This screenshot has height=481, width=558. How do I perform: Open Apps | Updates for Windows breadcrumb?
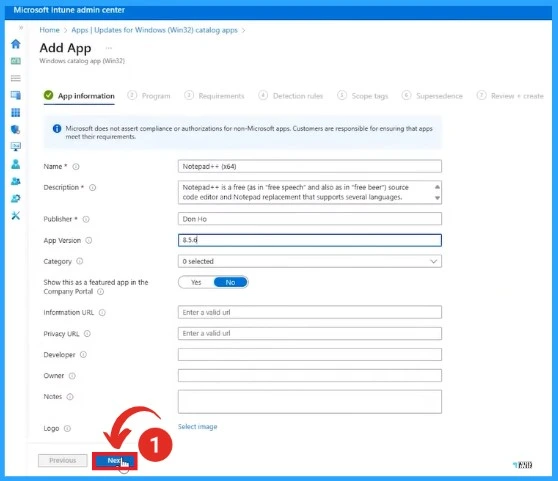click(x=154, y=30)
